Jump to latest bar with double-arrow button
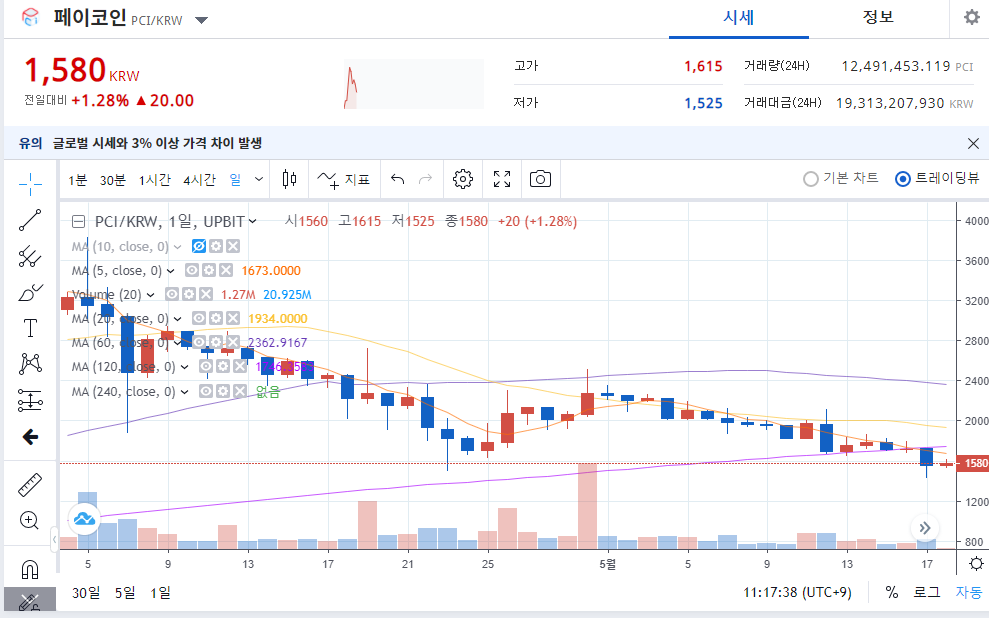Screen dimensions: 989x618 [925, 528]
